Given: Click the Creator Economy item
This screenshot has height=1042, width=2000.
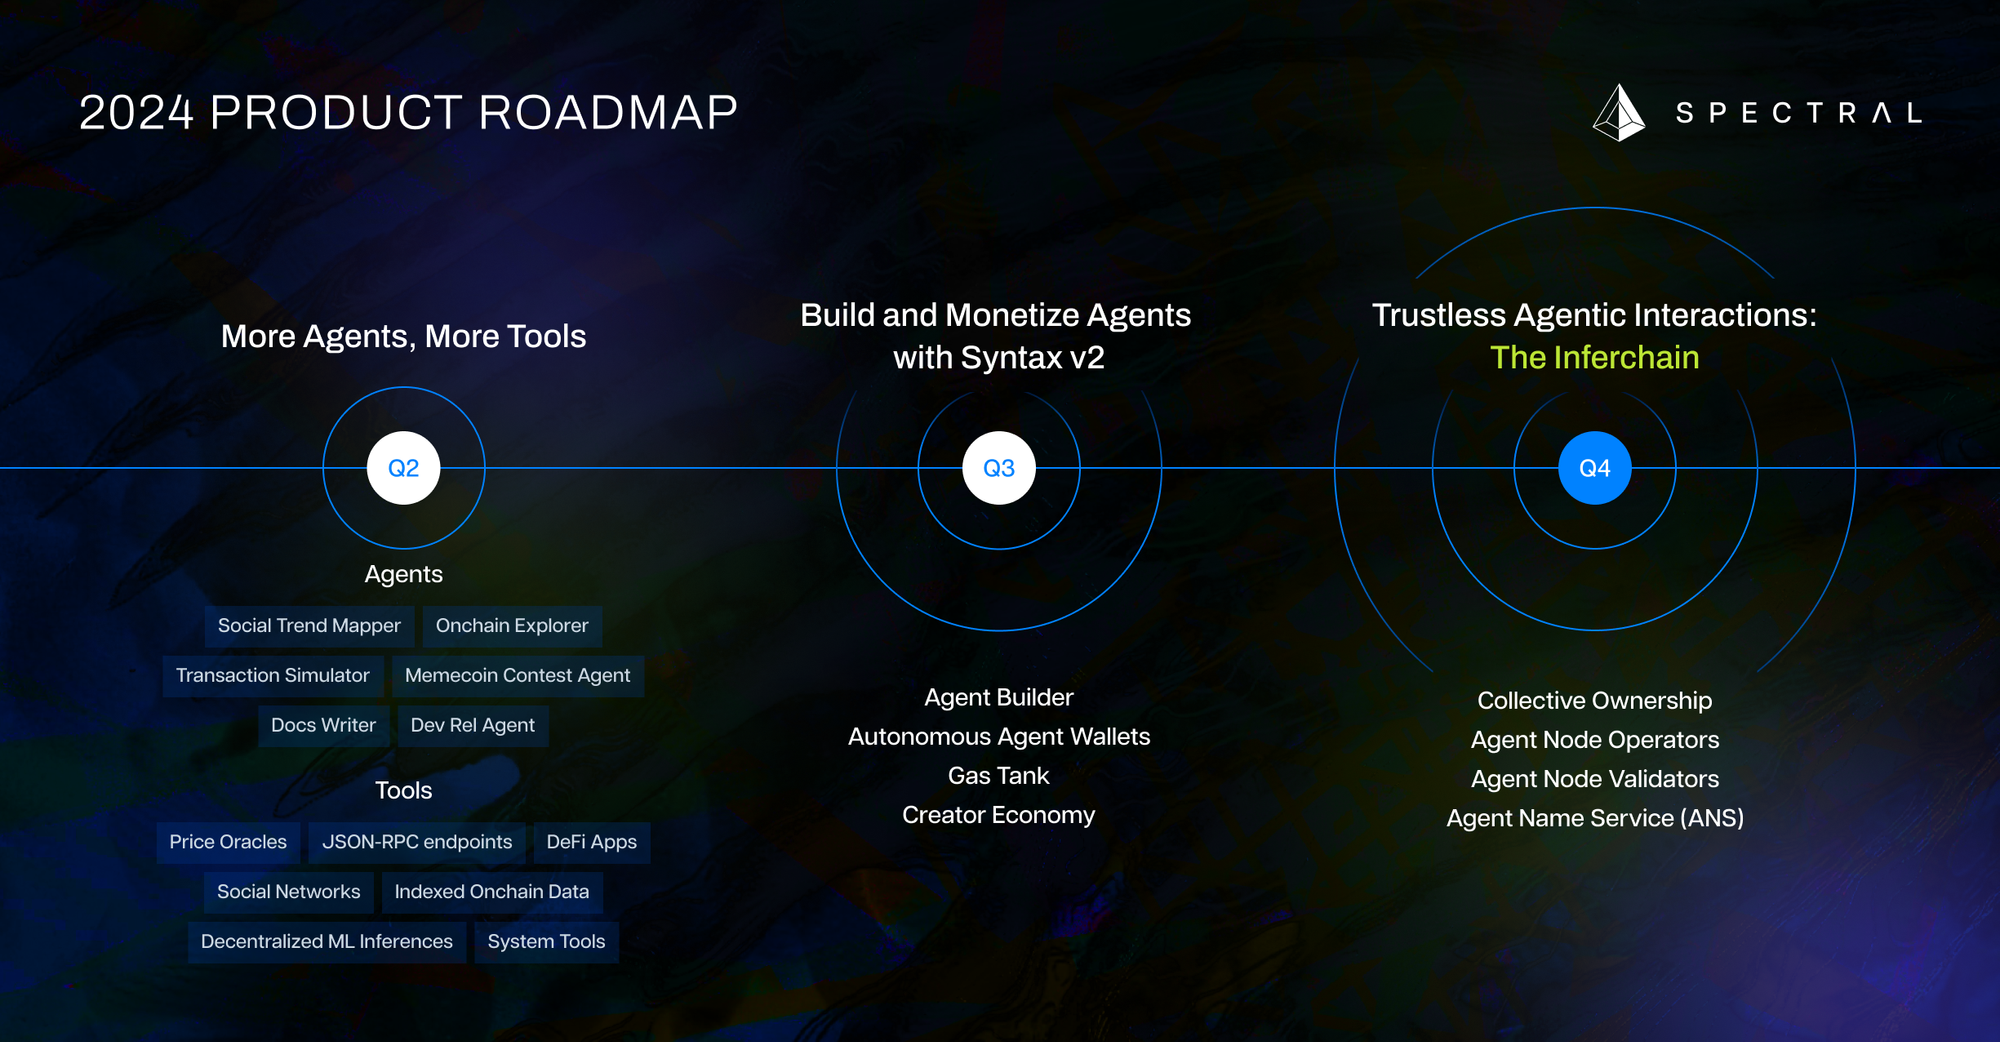Looking at the screenshot, I should [x=999, y=815].
